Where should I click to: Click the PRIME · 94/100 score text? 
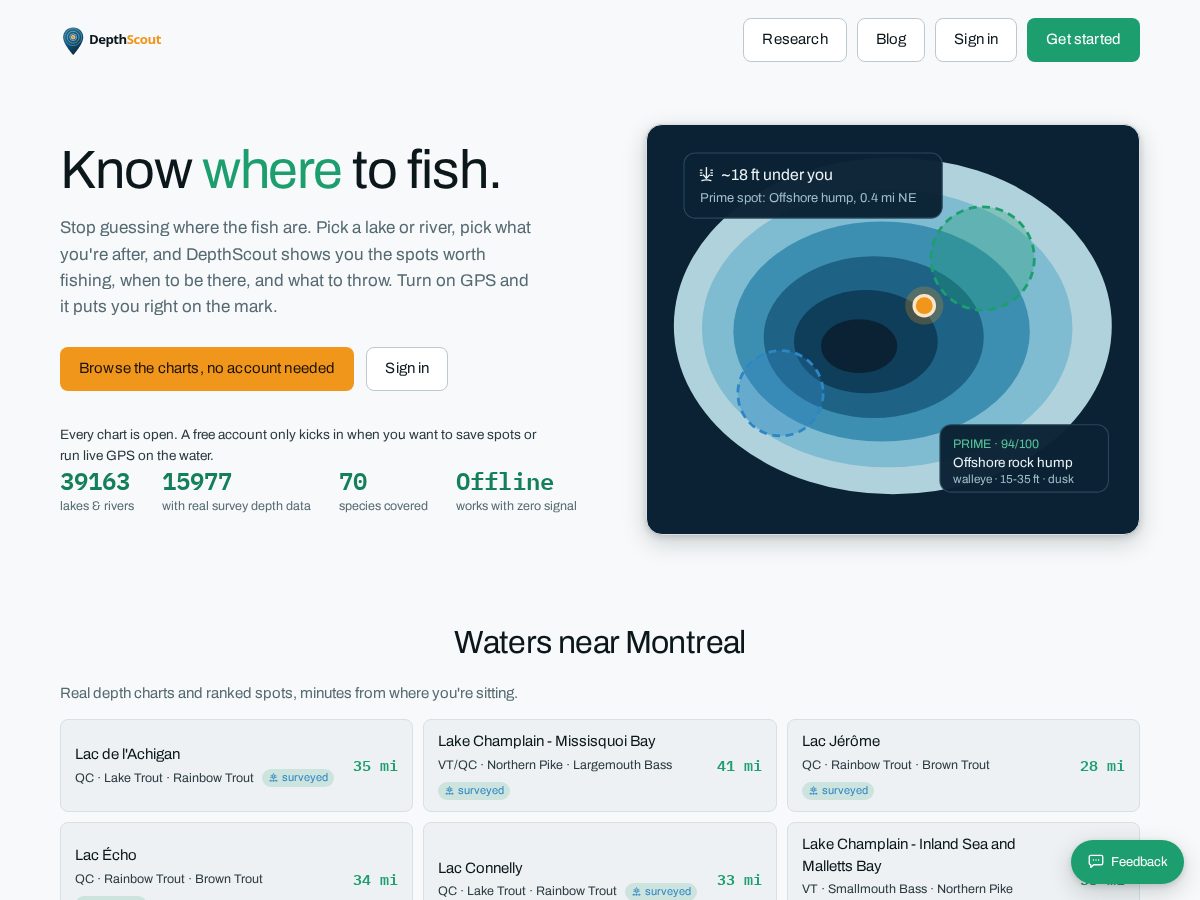[996, 444]
